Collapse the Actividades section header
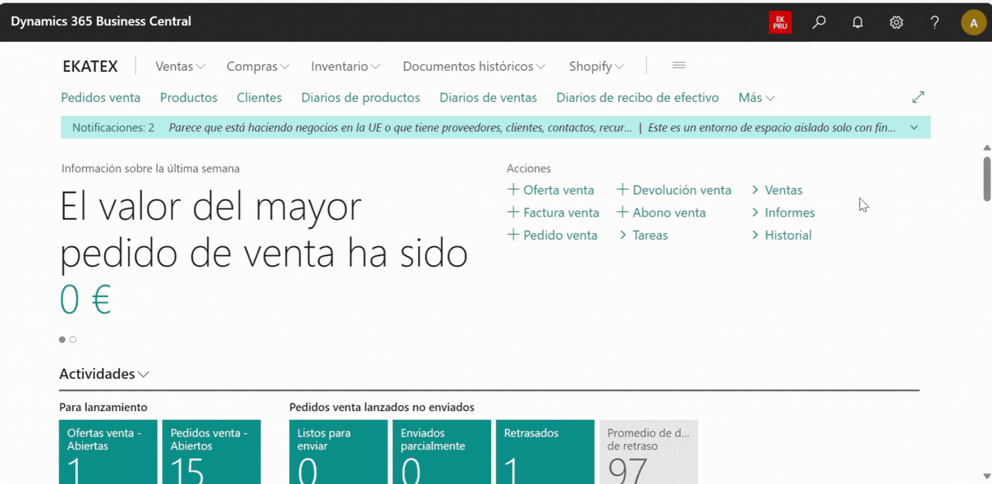The width and height of the screenshot is (992, 484). pos(104,374)
